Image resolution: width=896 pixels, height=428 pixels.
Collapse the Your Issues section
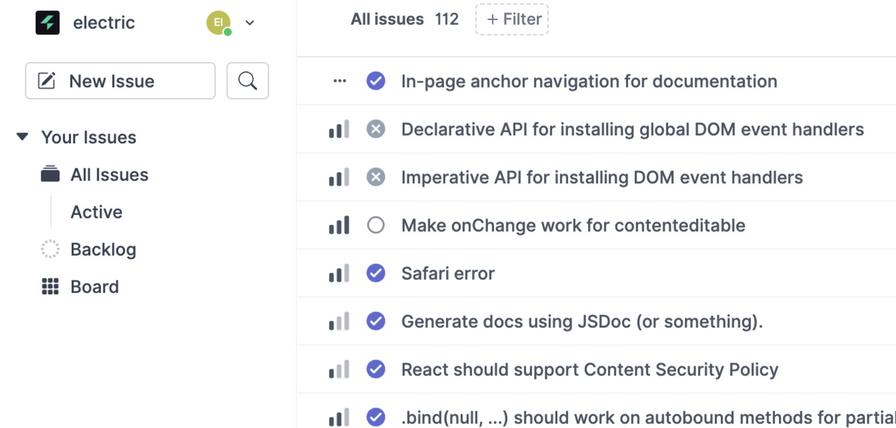pyautogui.click(x=22, y=137)
